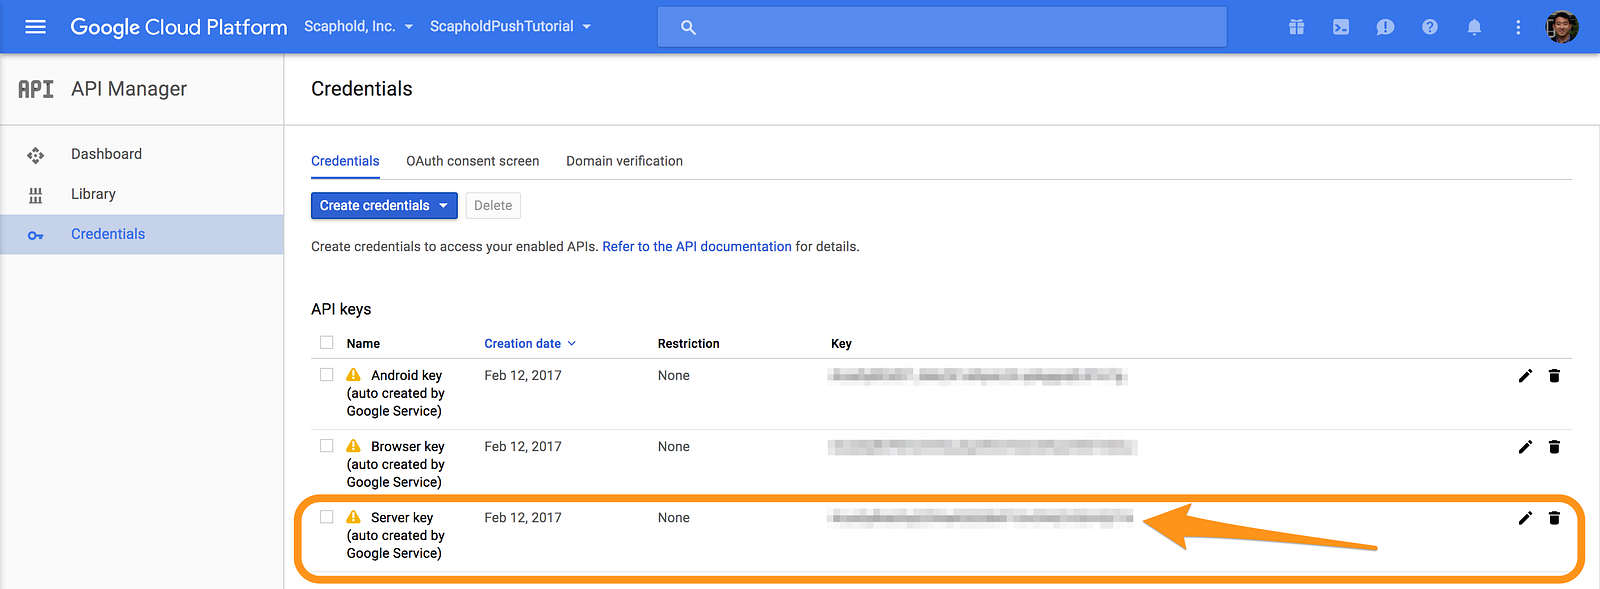Open the Server key name link
This screenshot has width=1600, height=589.
pyautogui.click(x=396, y=535)
